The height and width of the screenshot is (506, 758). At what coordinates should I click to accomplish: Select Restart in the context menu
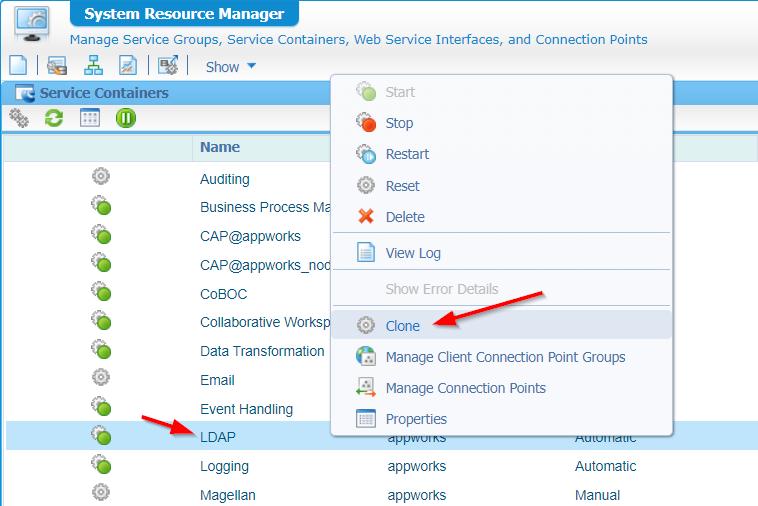coord(407,154)
